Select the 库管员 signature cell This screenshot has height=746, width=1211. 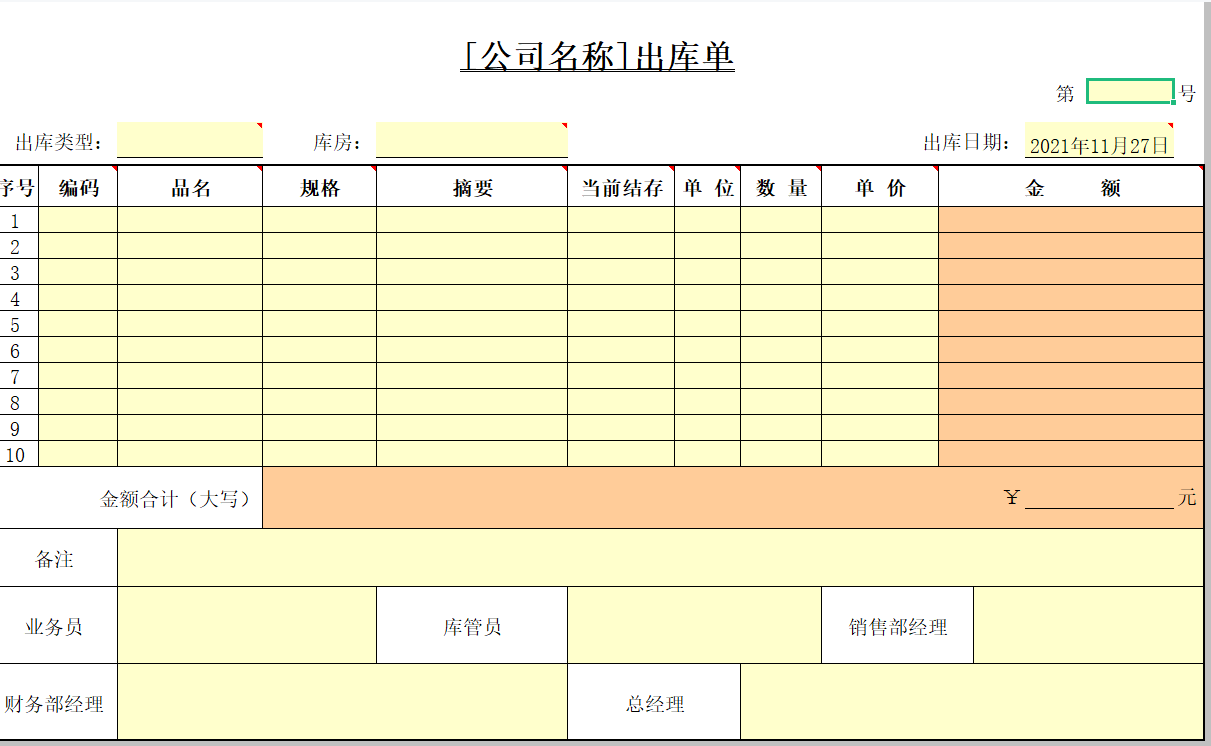tap(690, 625)
